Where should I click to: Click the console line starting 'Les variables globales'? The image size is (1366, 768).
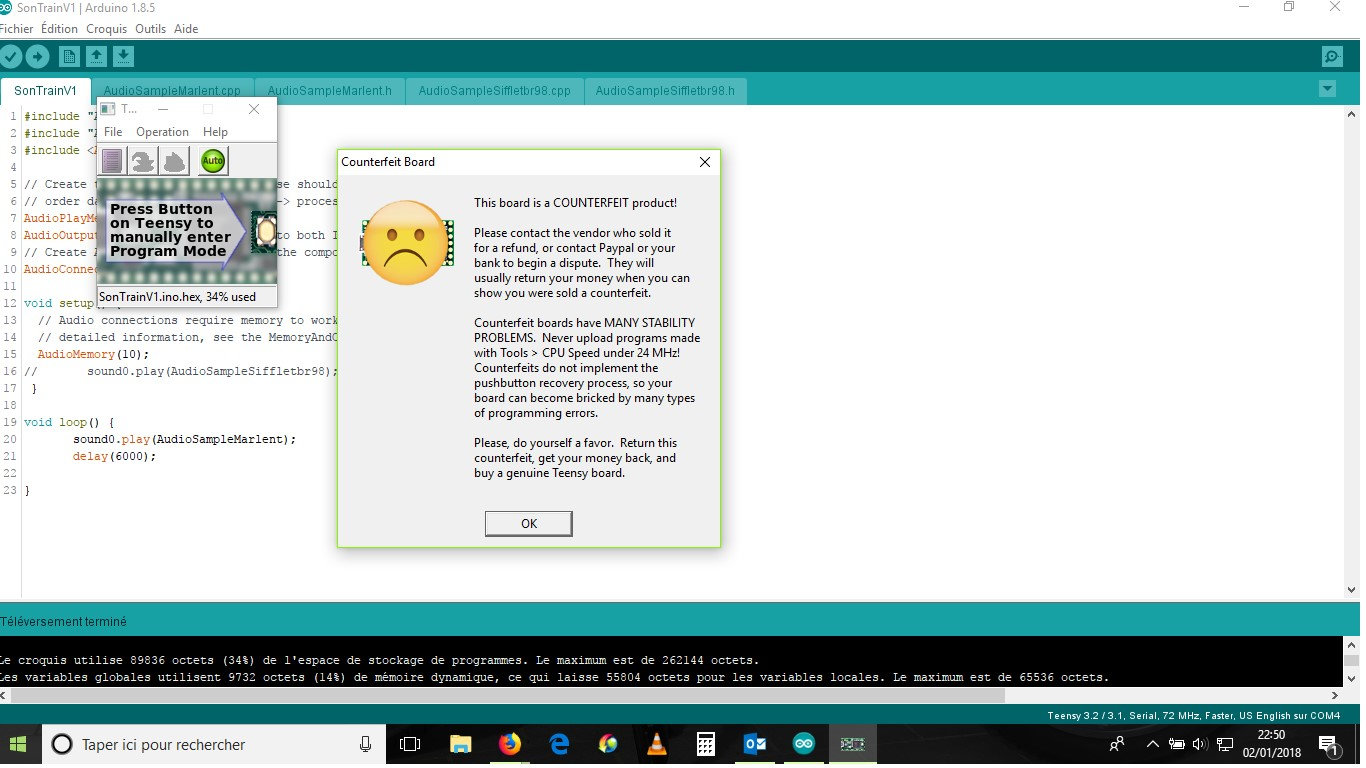tap(554, 677)
